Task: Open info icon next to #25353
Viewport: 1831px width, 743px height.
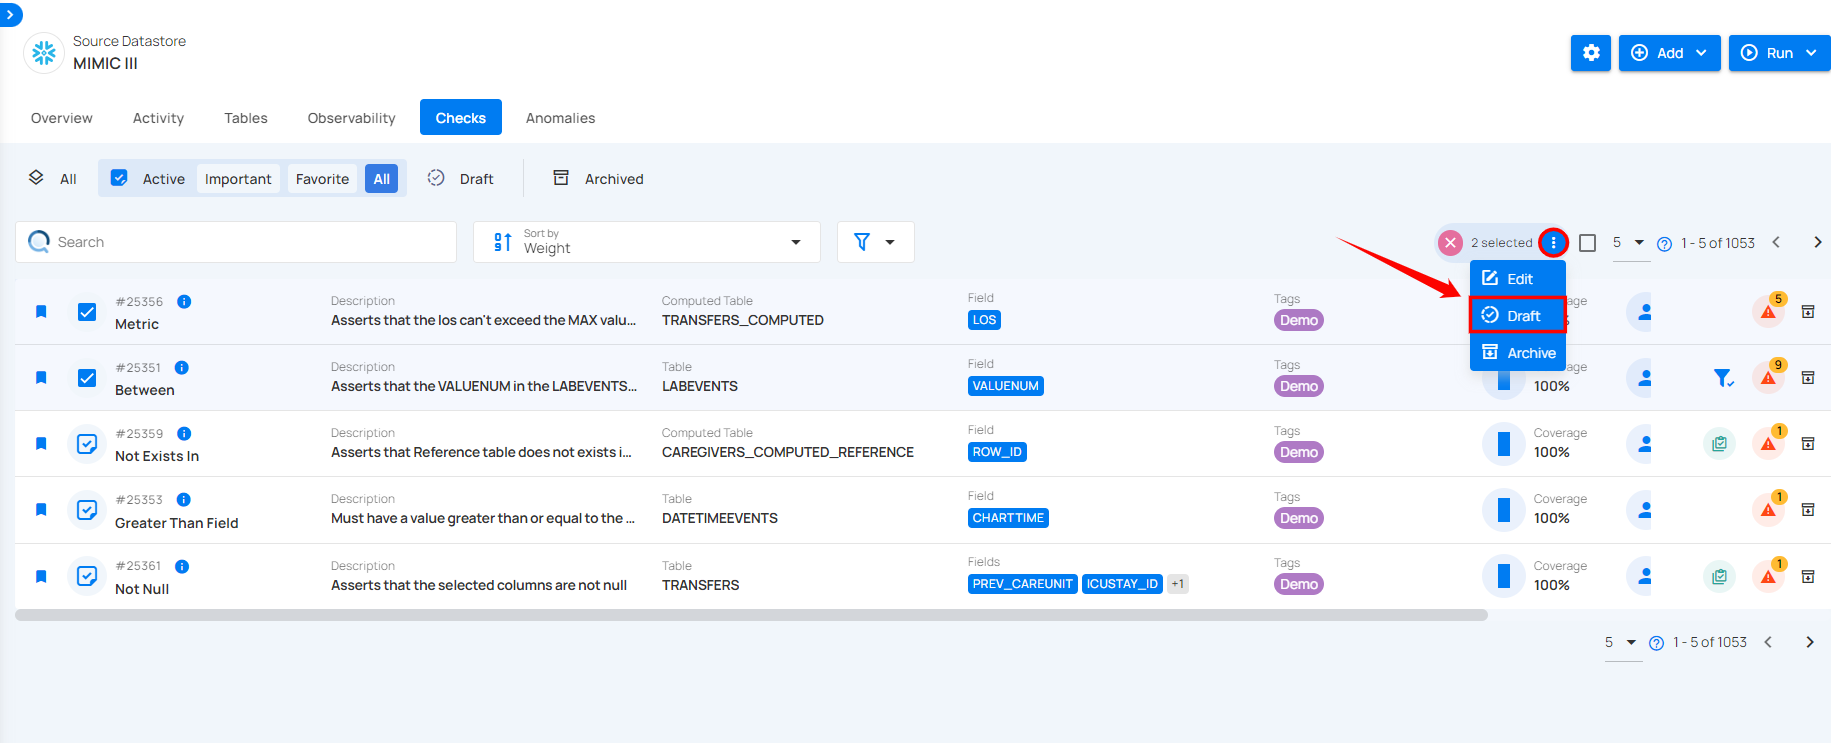Action: click(x=183, y=499)
